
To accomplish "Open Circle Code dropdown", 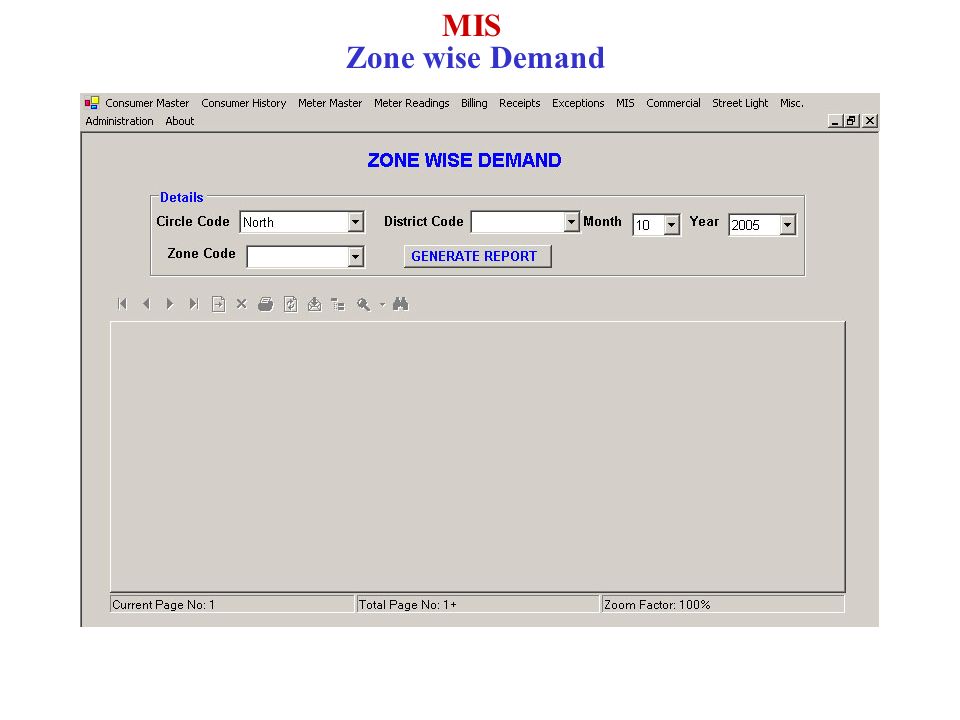I will coord(355,222).
